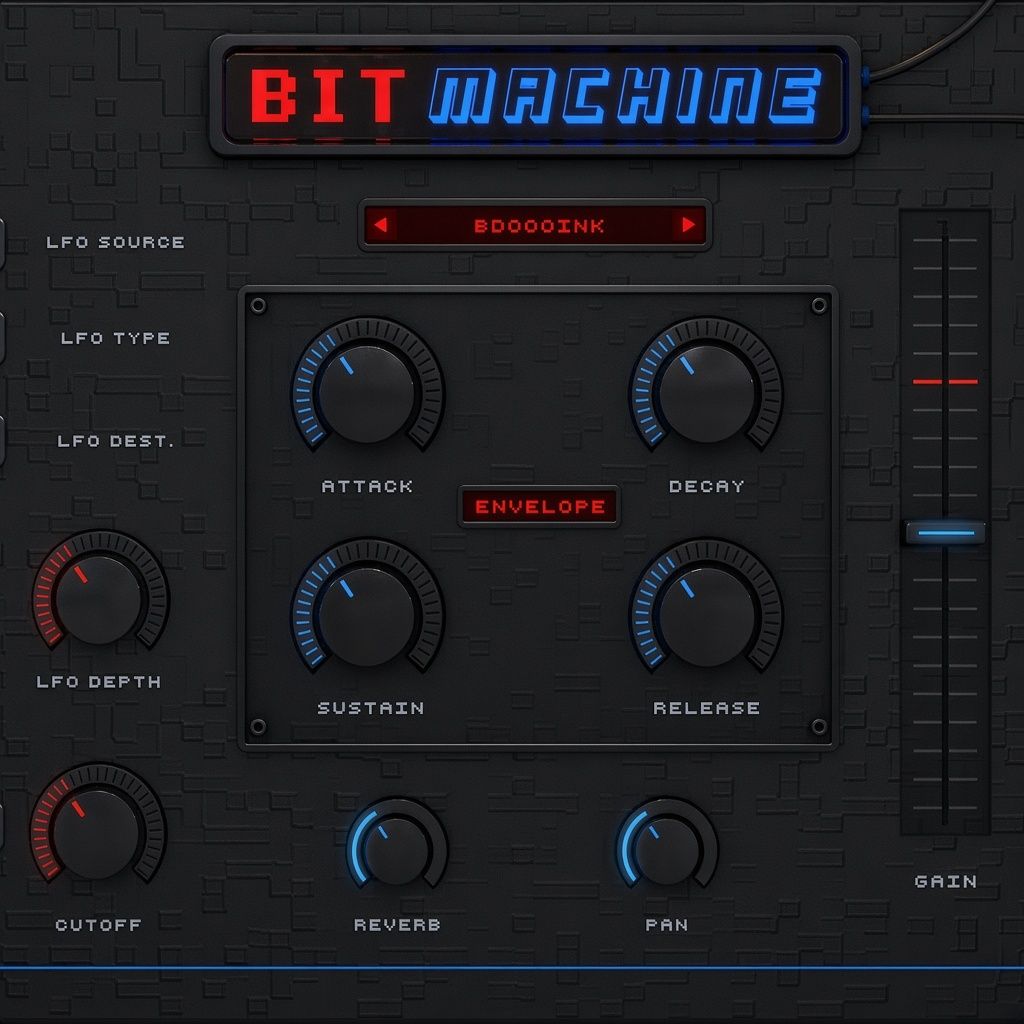
Task: Click the Decay knob
Action: pos(707,394)
